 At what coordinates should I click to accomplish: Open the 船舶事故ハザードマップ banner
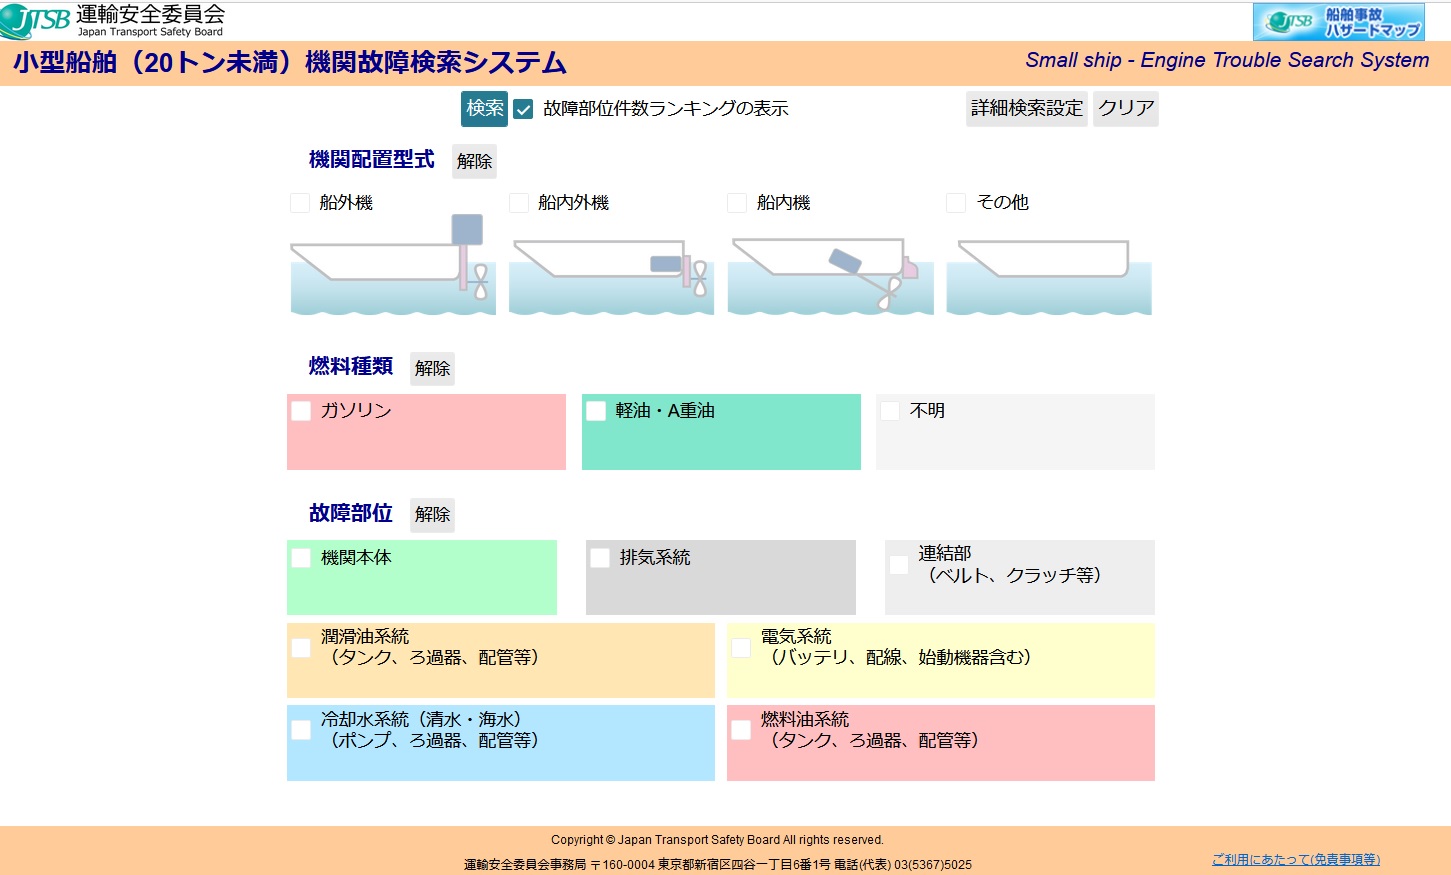point(1338,21)
